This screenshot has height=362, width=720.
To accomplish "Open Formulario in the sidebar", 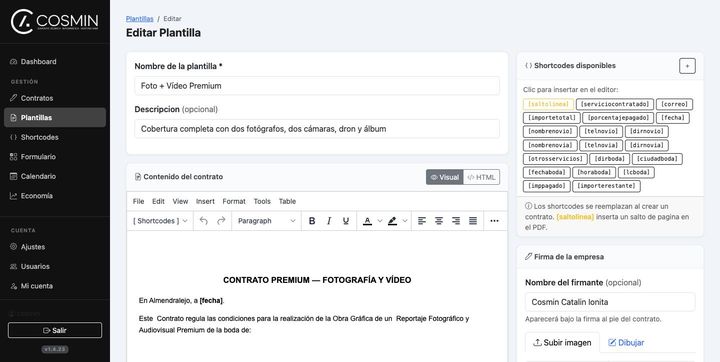I will (55, 157).
